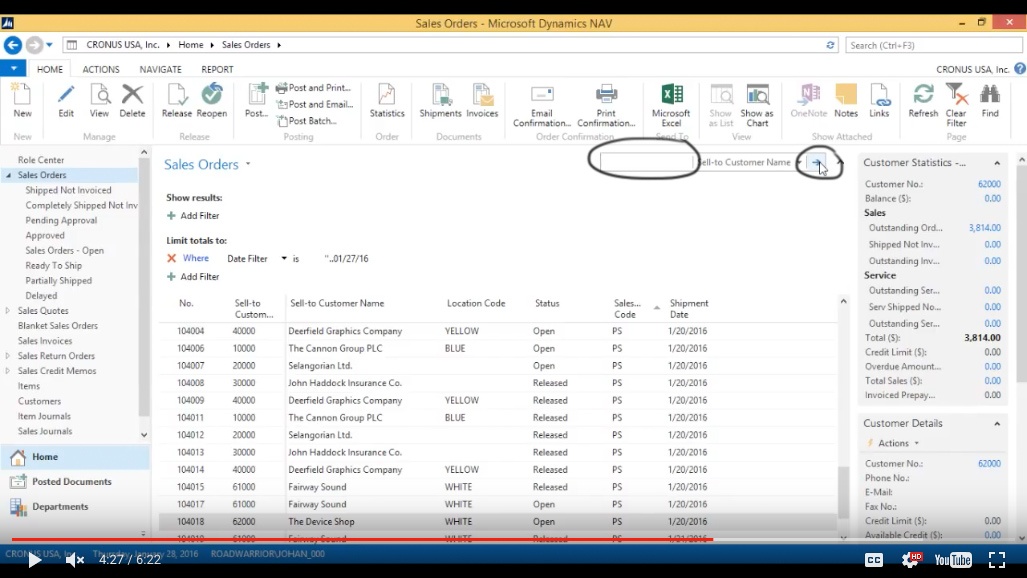1027x578 pixels.
Task: Select Shipped Not Invoiced view
Action: coord(68,190)
